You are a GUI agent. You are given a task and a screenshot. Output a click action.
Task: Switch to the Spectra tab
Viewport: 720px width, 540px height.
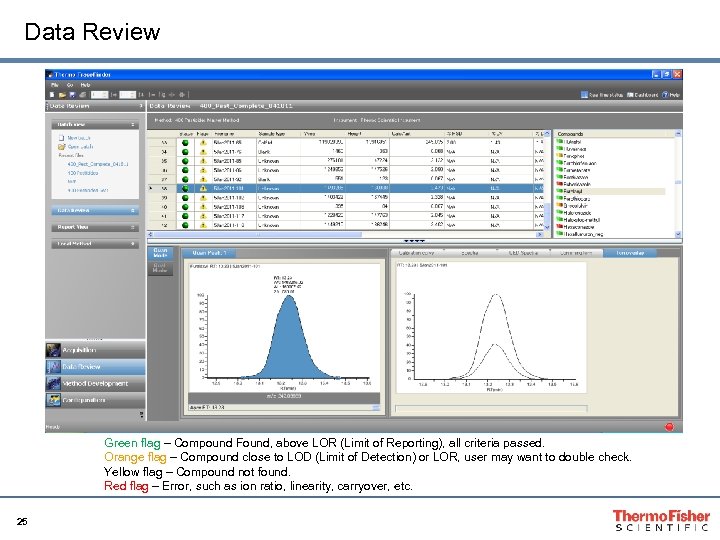pyautogui.click(x=470, y=253)
